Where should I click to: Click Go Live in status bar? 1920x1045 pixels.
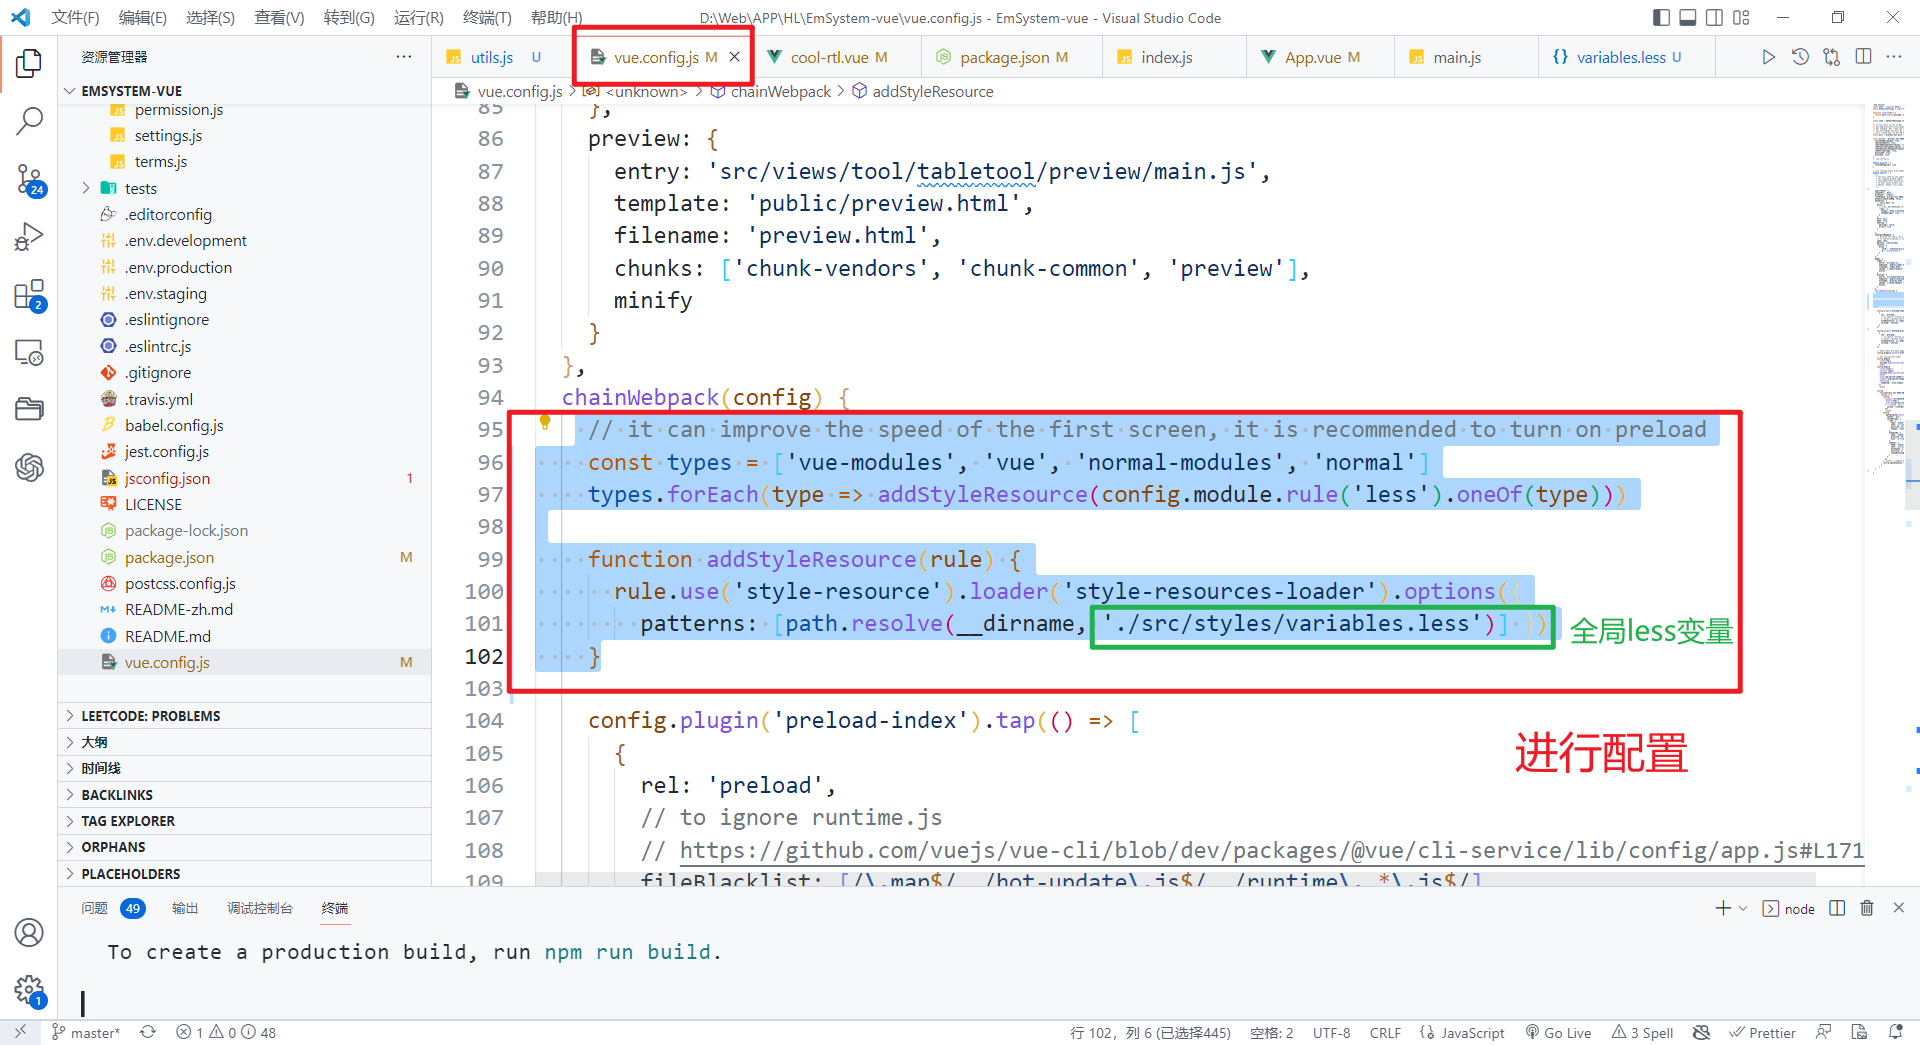(1558, 1033)
